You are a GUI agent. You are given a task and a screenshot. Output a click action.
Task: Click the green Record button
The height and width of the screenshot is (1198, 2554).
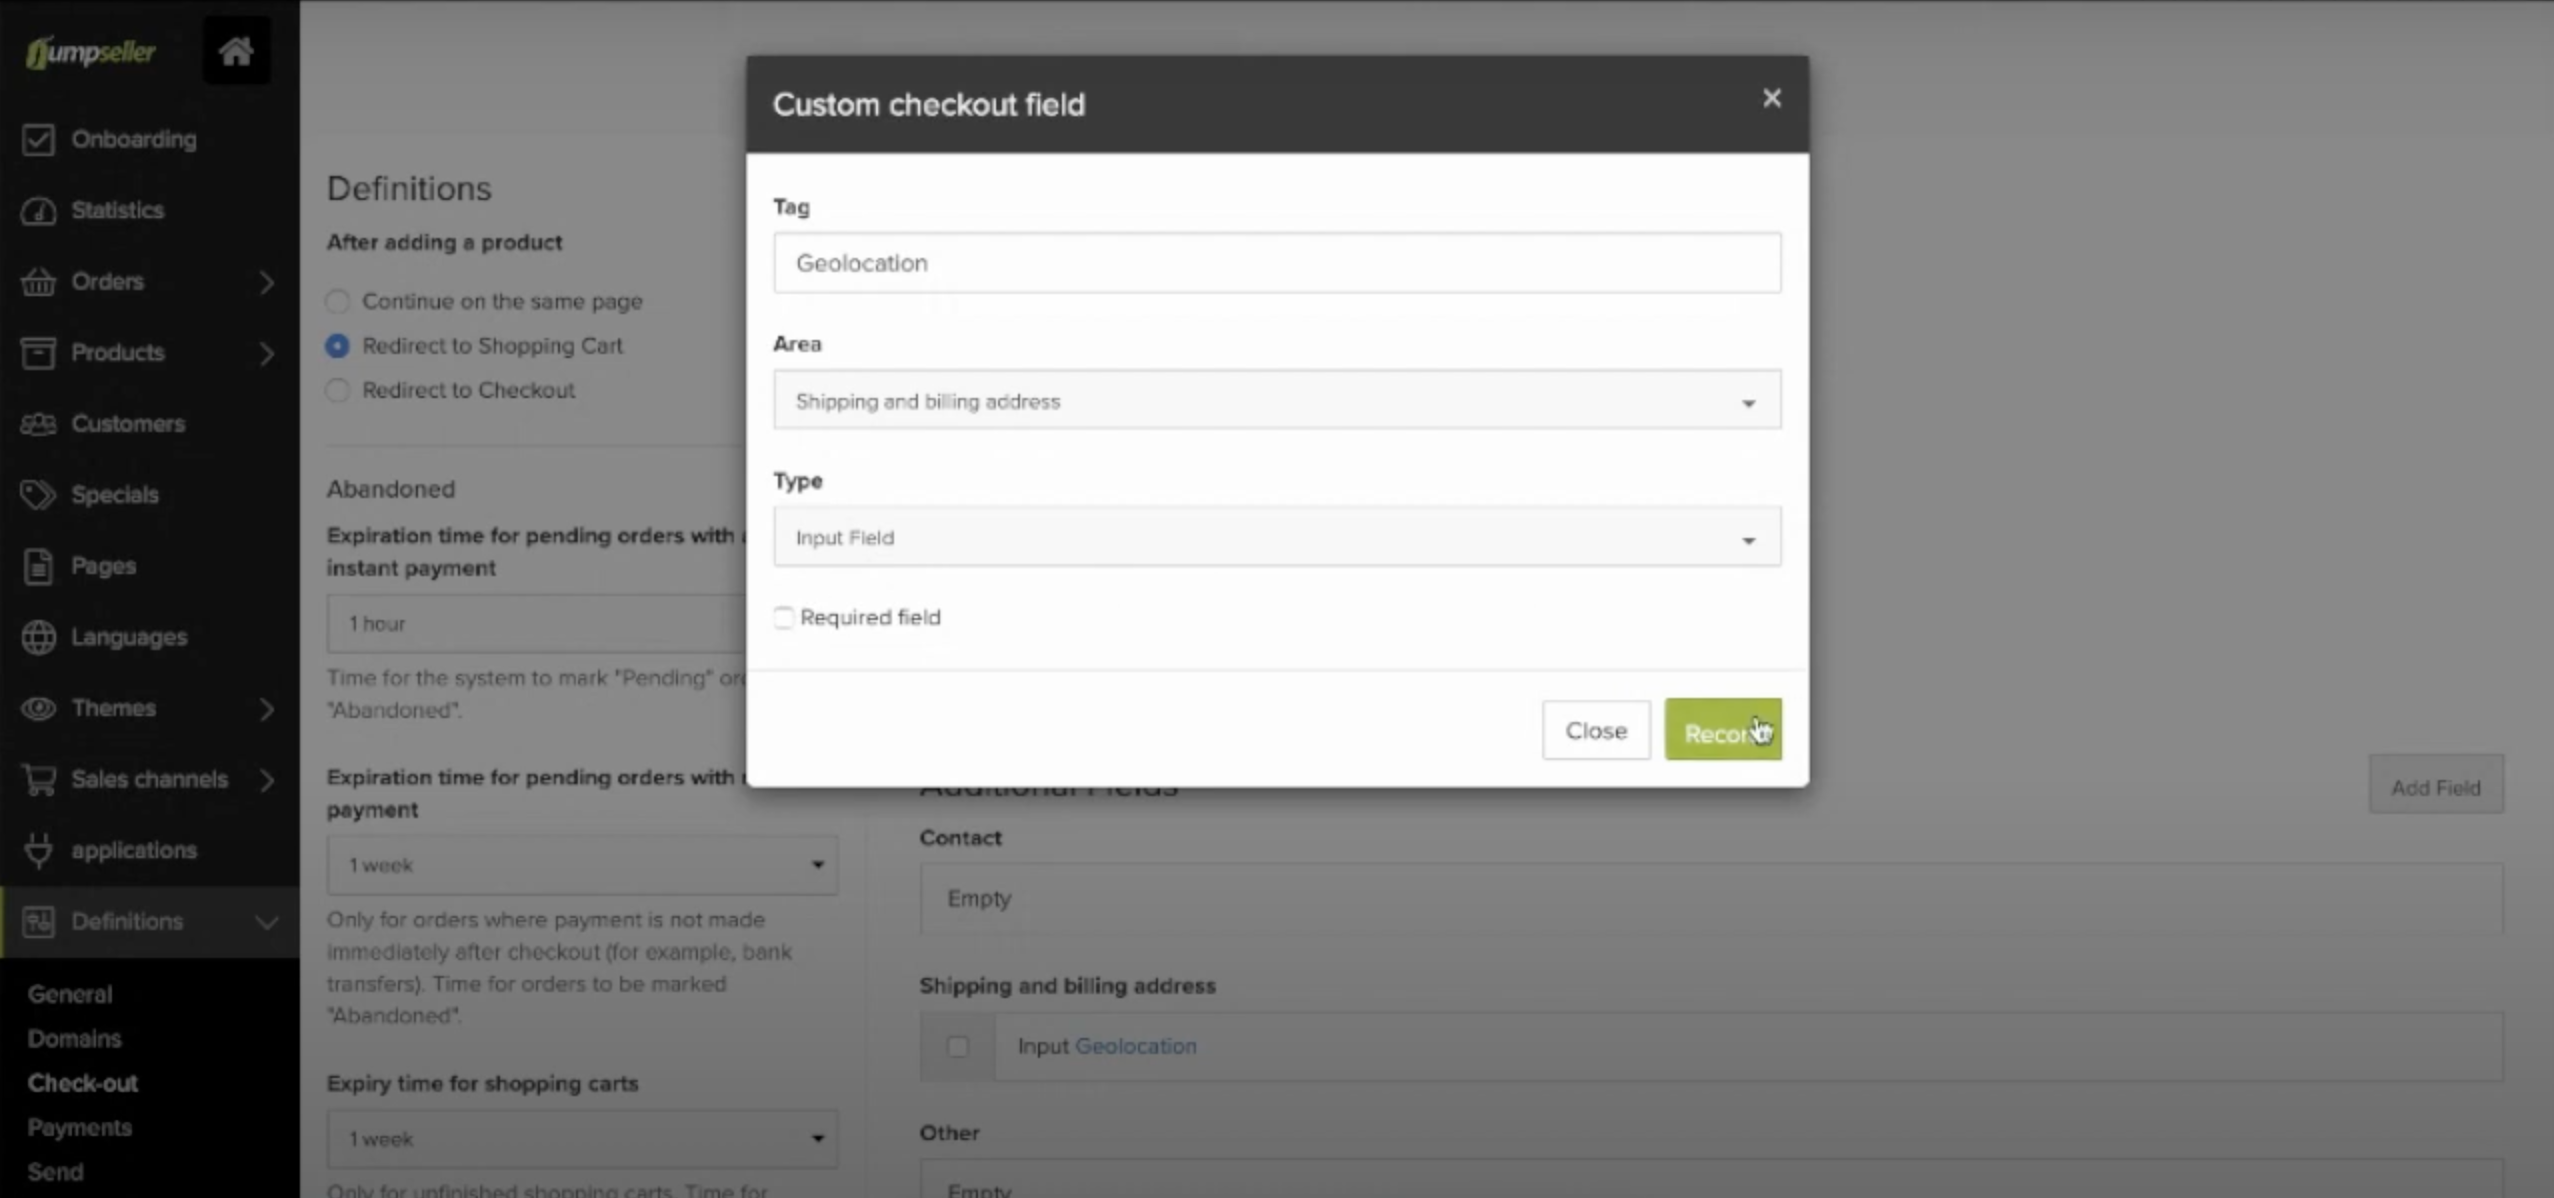coord(1723,730)
